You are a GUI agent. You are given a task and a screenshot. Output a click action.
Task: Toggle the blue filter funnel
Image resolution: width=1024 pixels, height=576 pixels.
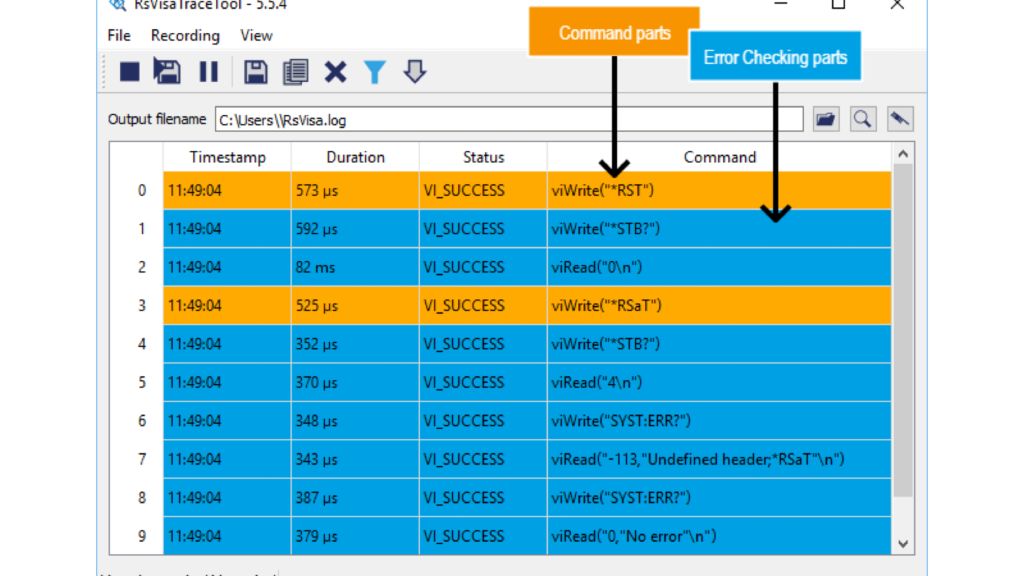click(374, 72)
